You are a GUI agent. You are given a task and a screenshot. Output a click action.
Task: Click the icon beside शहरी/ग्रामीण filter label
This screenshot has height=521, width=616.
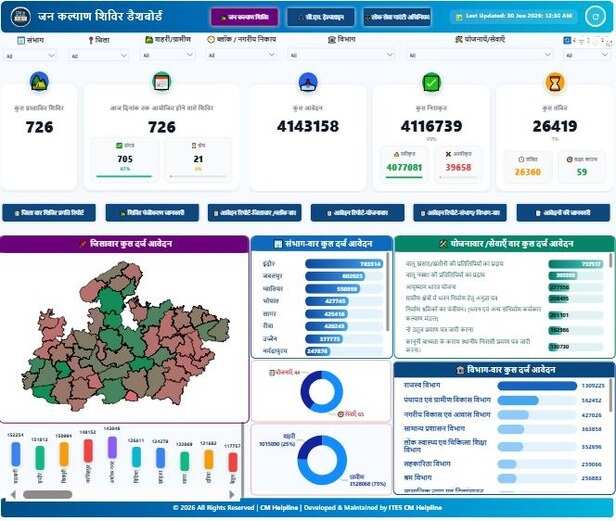pos(149,40)
